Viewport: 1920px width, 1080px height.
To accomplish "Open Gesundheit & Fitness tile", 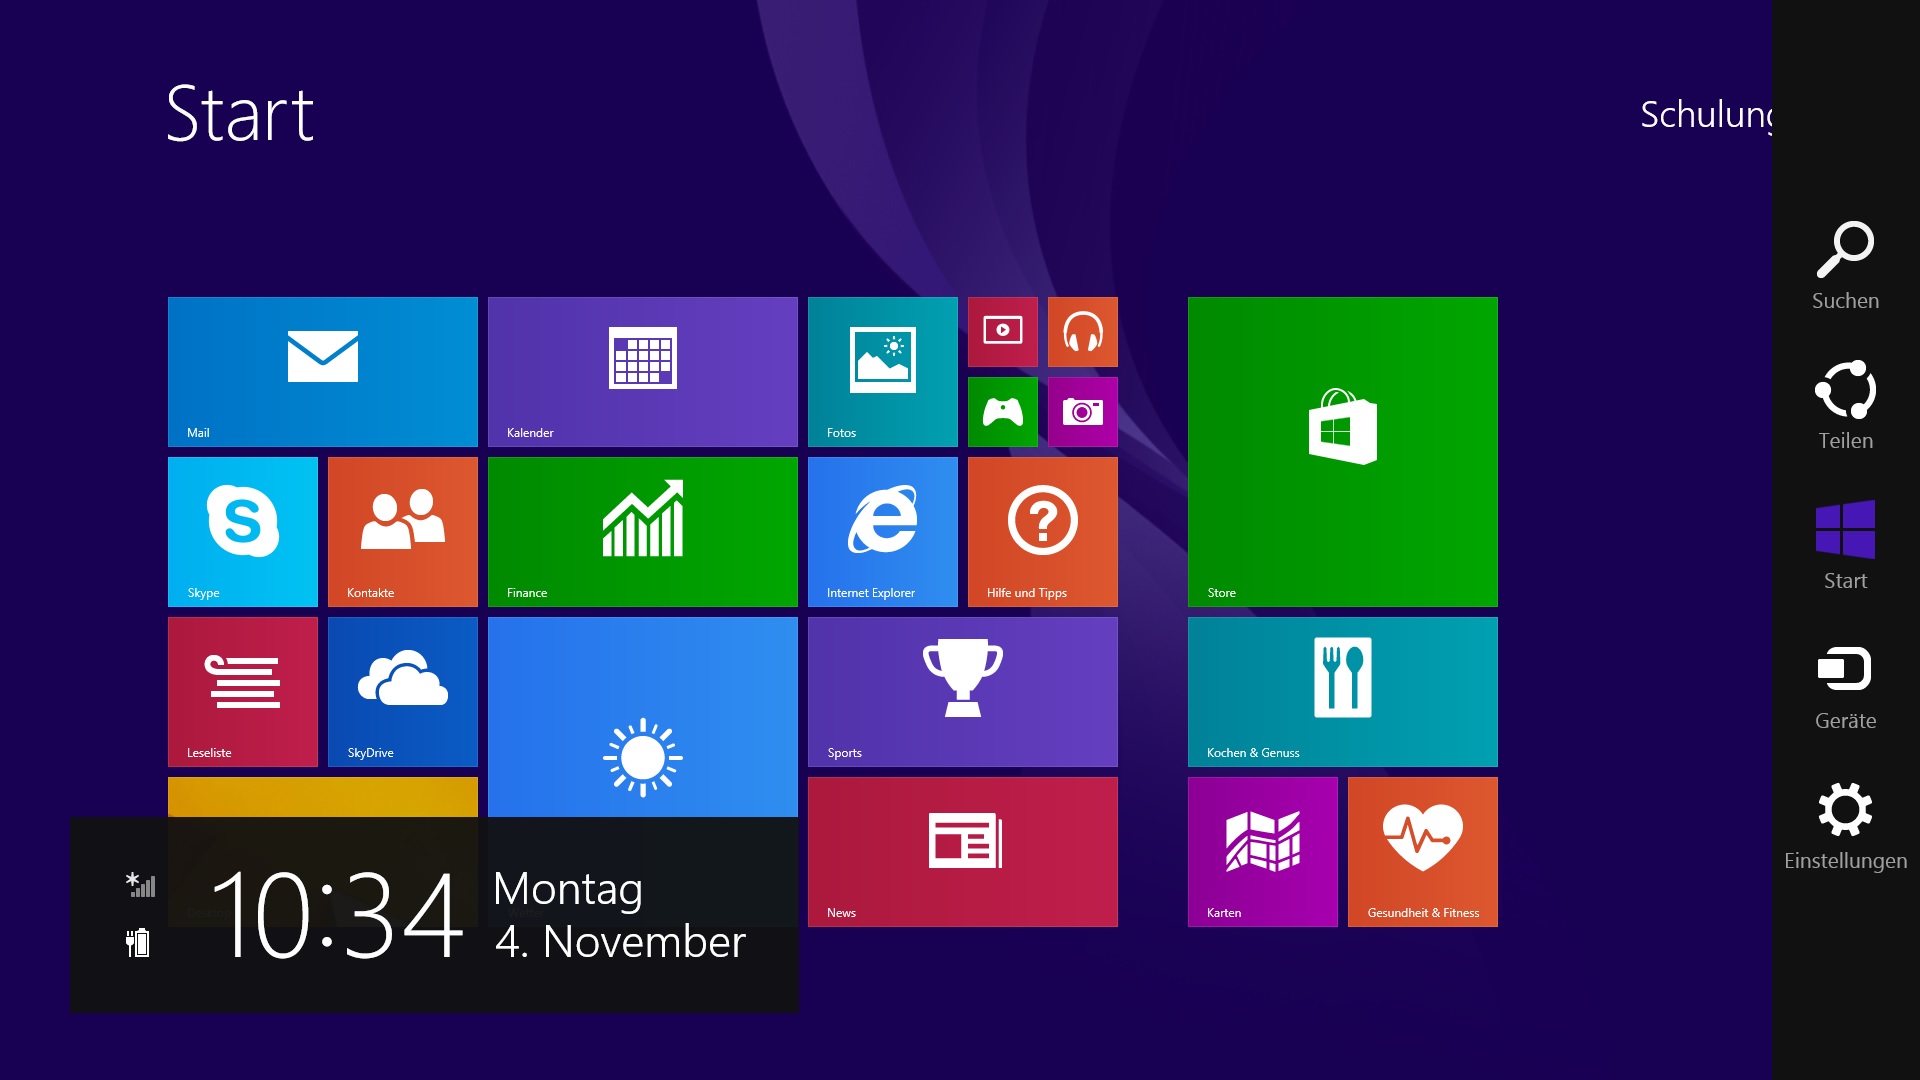I will point(1423,852).
